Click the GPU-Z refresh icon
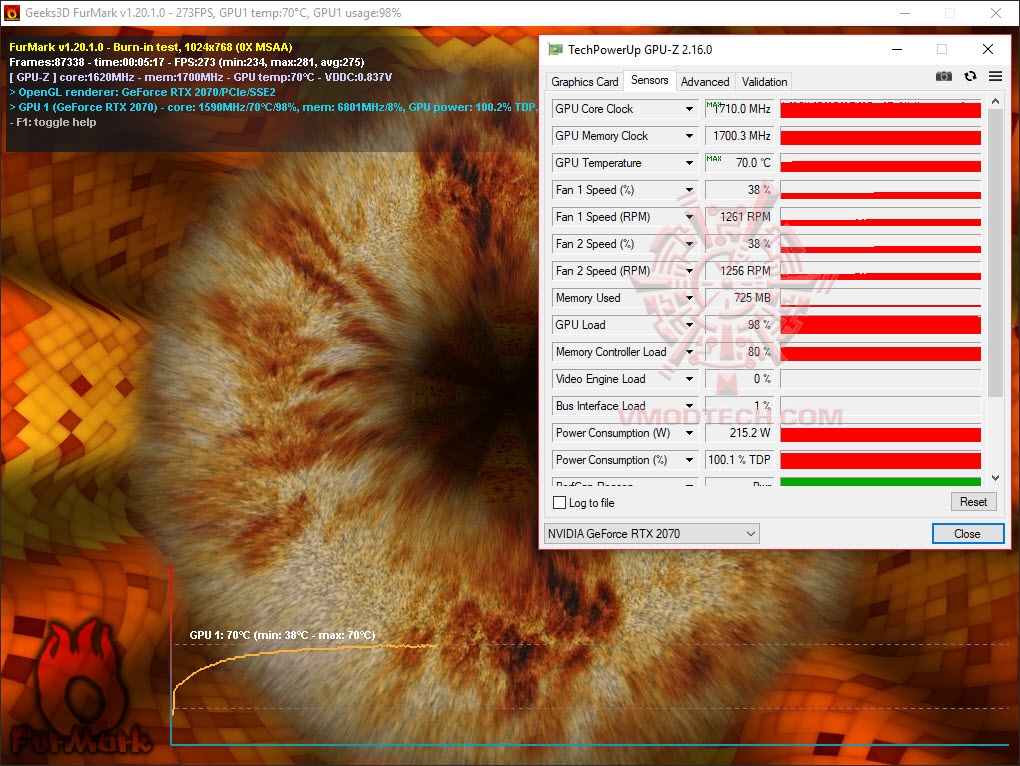The width and height of the screenshot is (1020, 766). 970,76
